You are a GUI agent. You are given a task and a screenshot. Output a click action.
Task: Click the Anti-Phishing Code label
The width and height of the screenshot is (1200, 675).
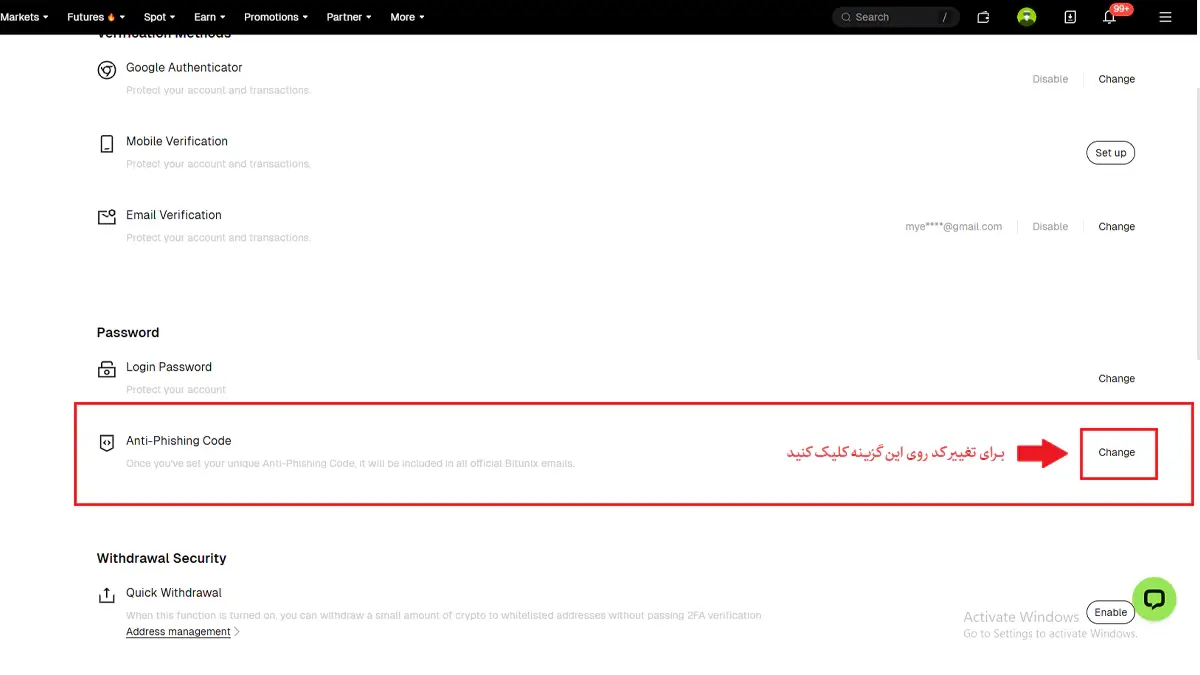tap(179, 441)
